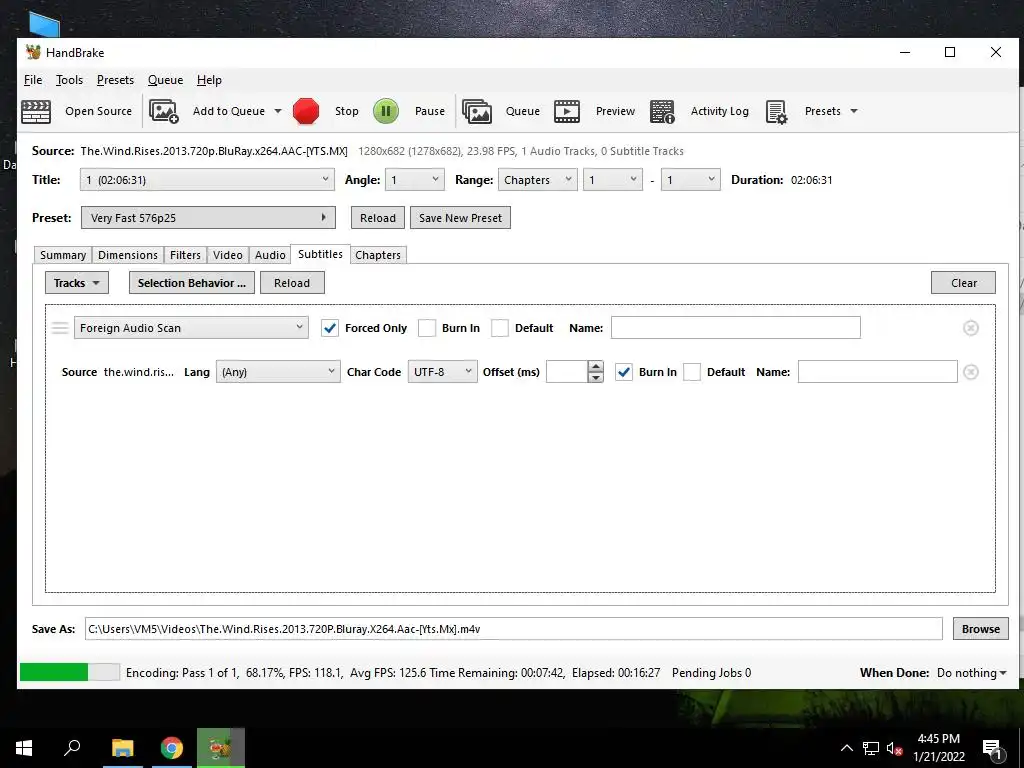Click the green encoding progress bar
Screen dimensions: 1024x768
pos(70,672)
